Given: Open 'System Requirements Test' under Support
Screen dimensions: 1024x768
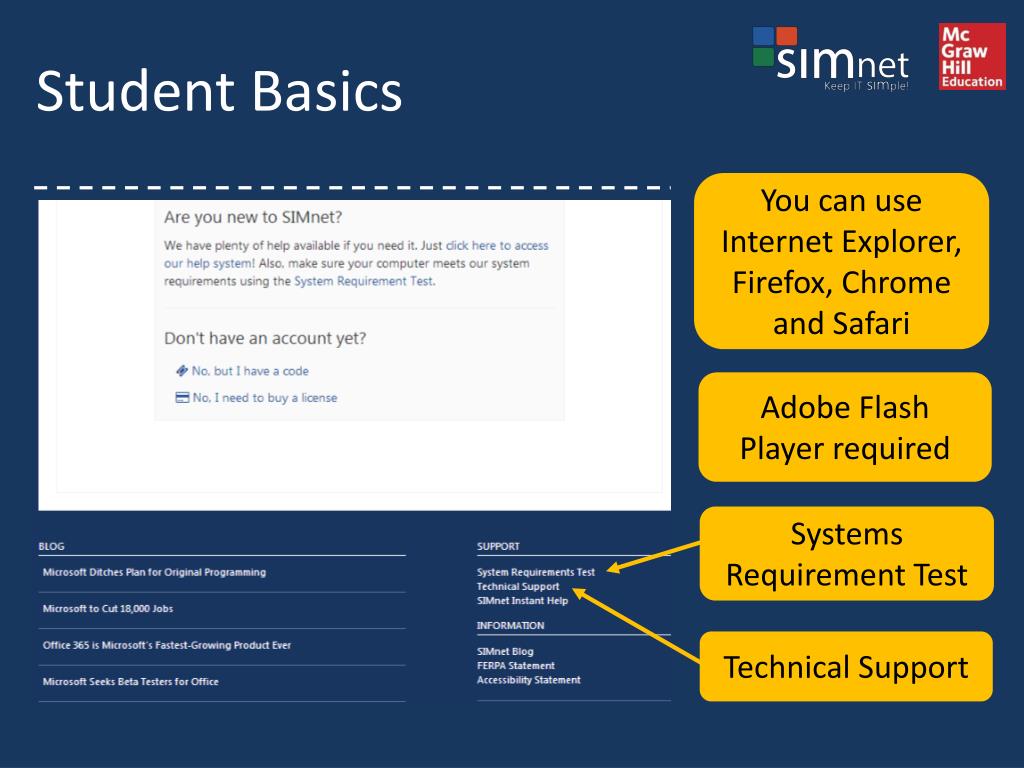Looking at the screenshot, I should coord(536,572).
